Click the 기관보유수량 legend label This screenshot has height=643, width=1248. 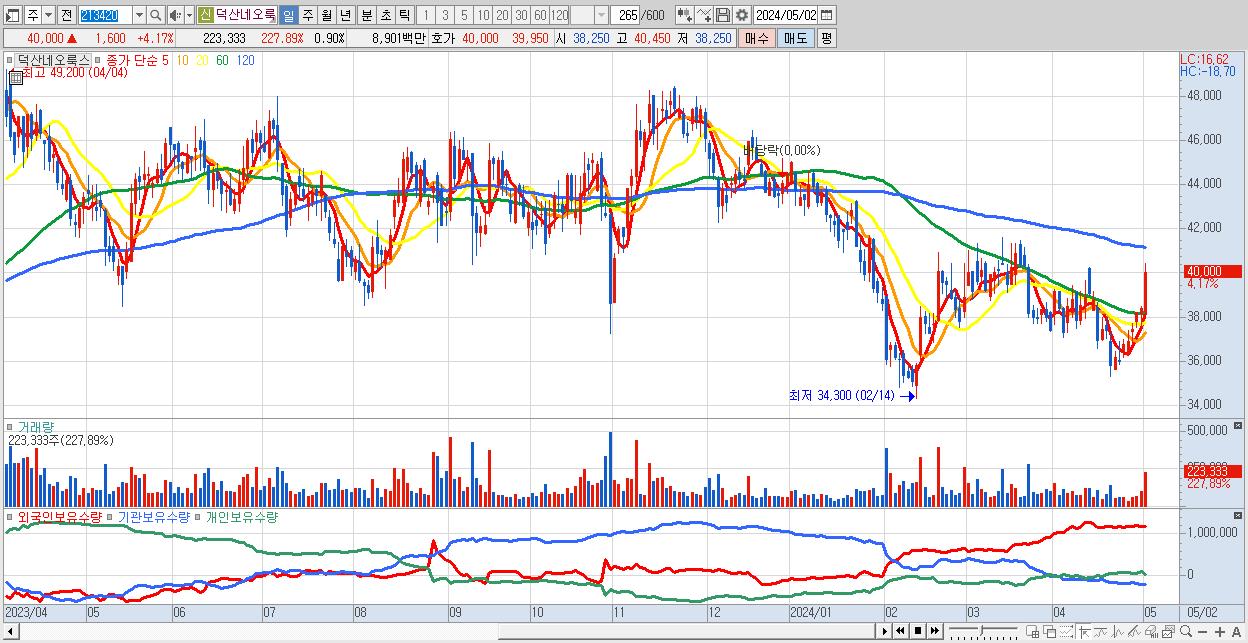pos(153,517)
